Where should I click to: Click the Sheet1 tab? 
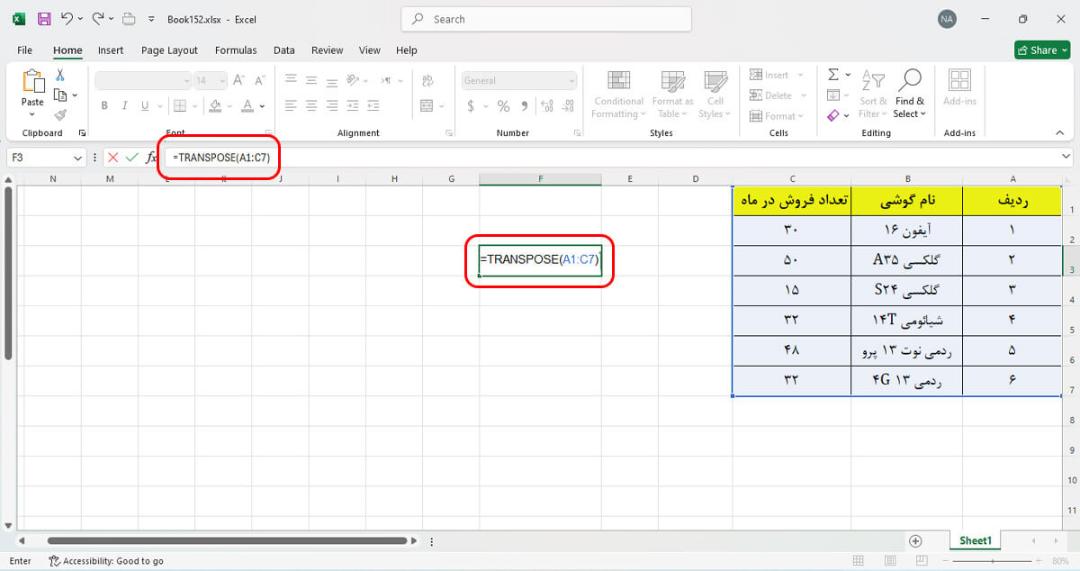click(x=975, y=541)
